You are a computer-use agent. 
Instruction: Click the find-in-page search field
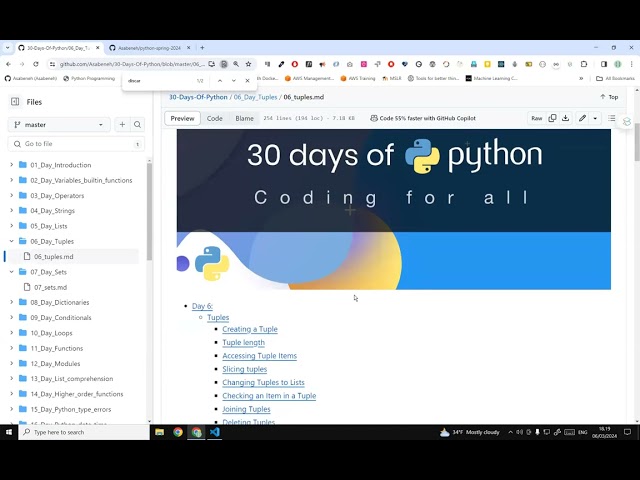(x=159, y=80)
